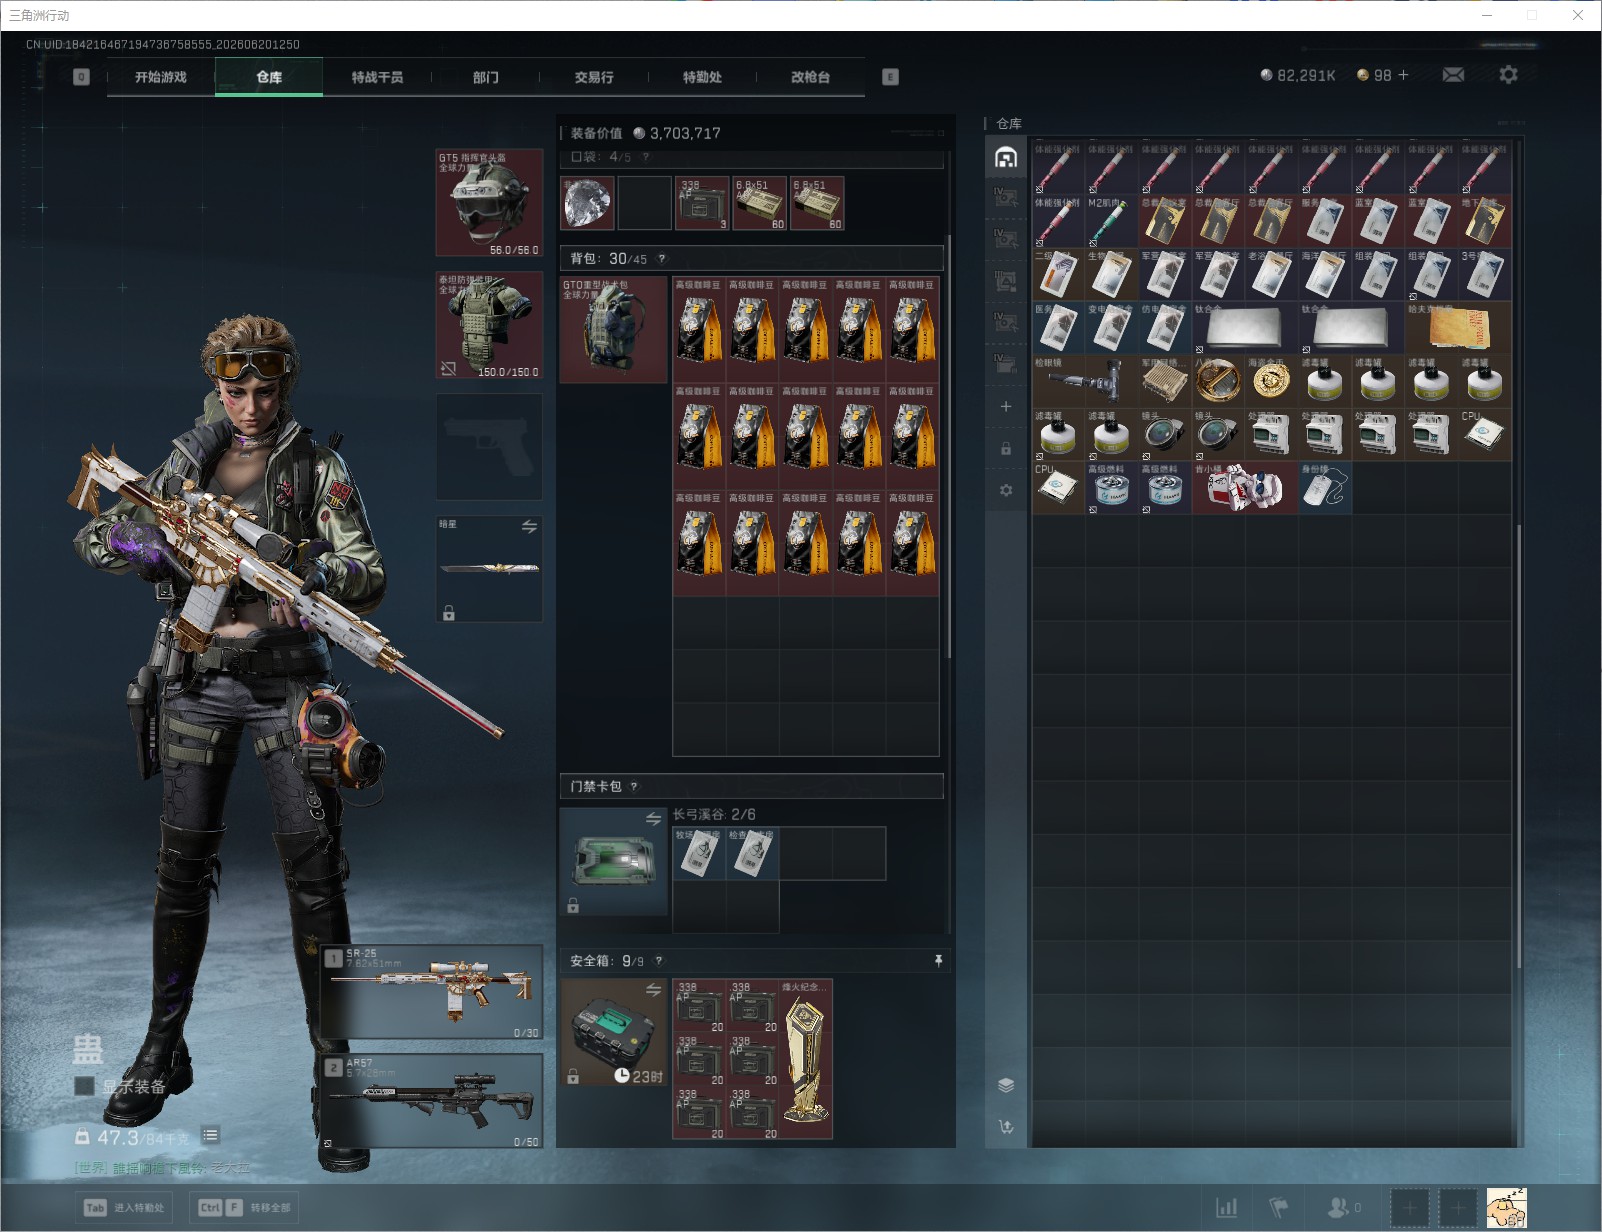The image size is (1602, 1232).
Task: Select the 二级 keycard in warehouse
Action: pos(1059,274)
